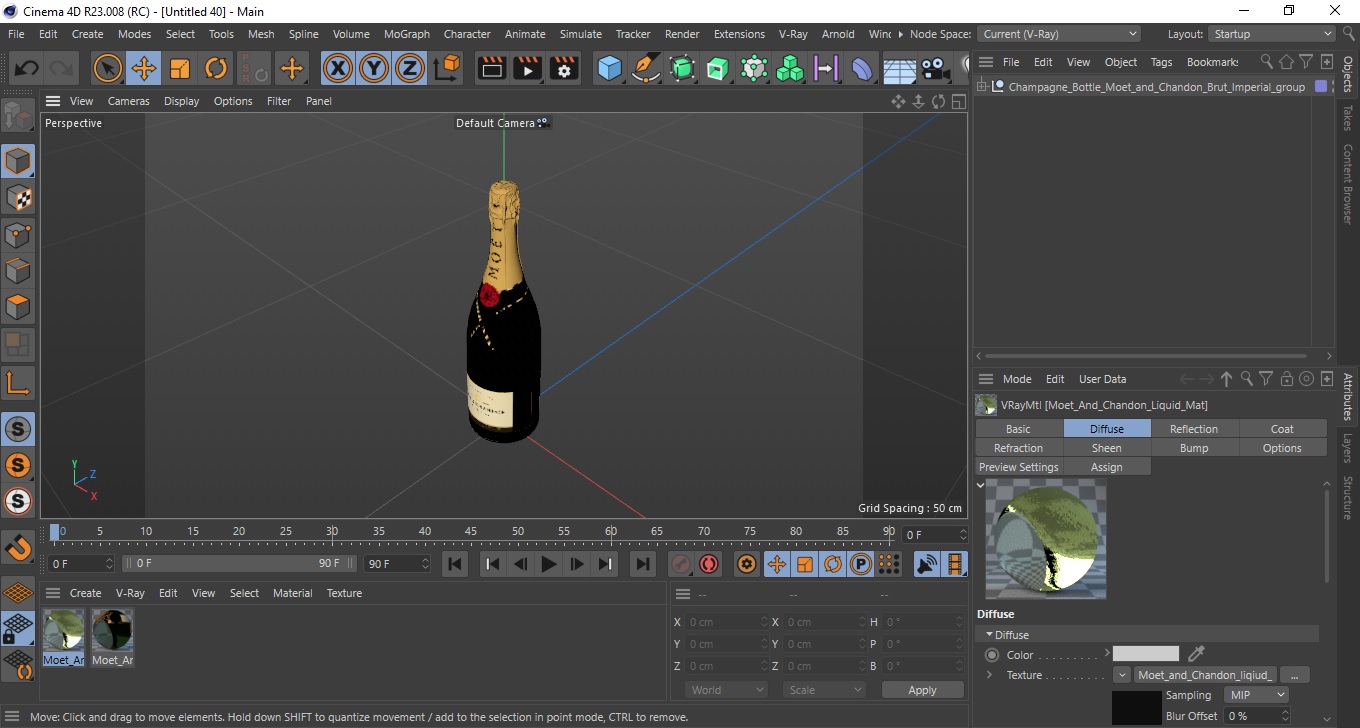Image resolution: width=1360 pixels, height=728 pixels.
Task: Click the Apply button
Action: [922, 690]
